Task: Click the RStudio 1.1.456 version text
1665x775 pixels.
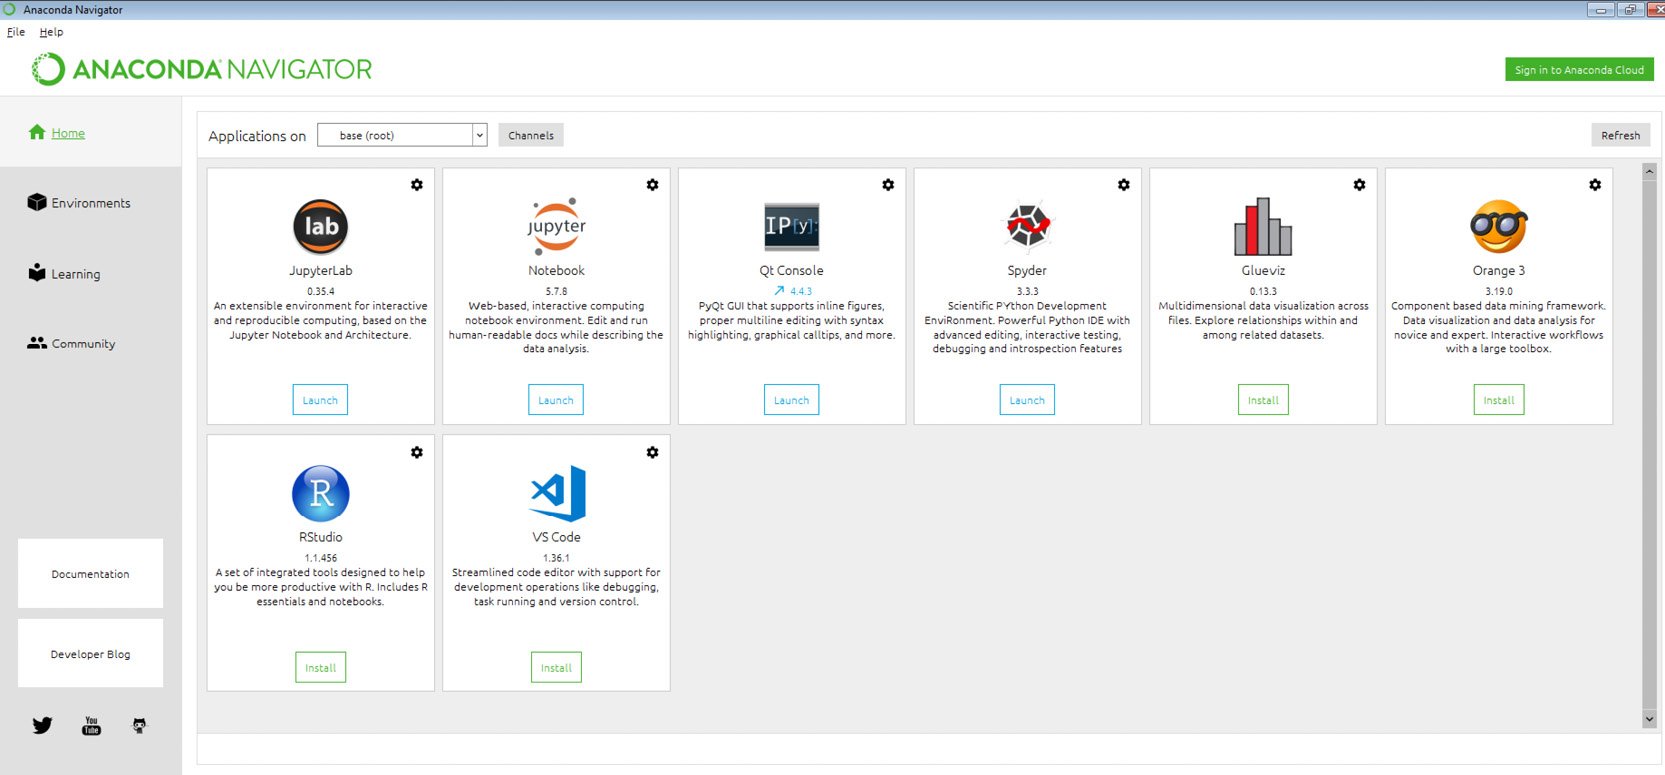Action: coord(321,558)
